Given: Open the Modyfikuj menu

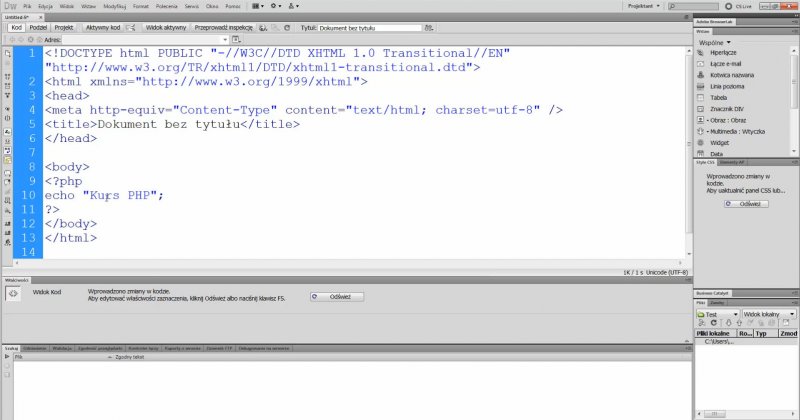Looking at the screenshot, I should click(x=114, y=6).
